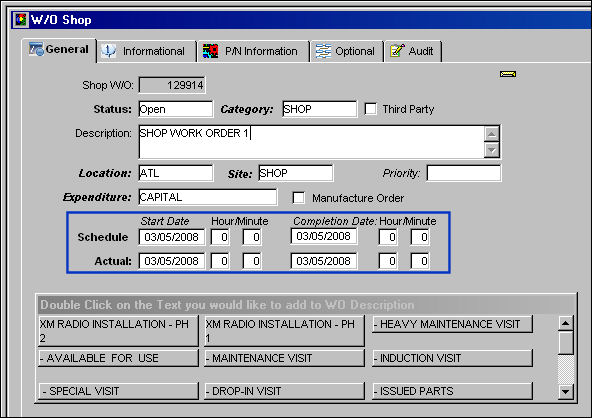Open the Informational tab
The image size is (592, 418).
[x=147, y=51]
